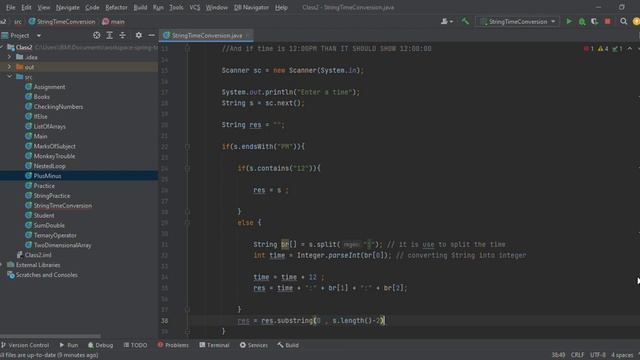Open the Services tool window
The height and width of the screenshot is (360, 640).
point(253,345)
